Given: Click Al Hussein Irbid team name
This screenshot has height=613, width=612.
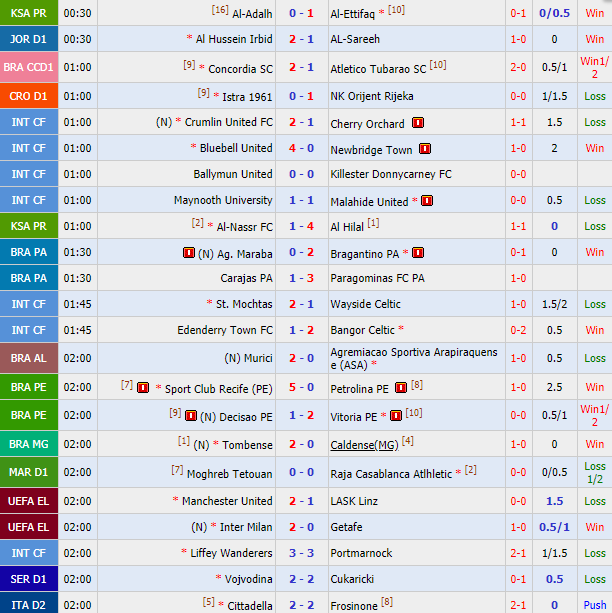Looking at the screenshot, I should (x=234, y=39).
